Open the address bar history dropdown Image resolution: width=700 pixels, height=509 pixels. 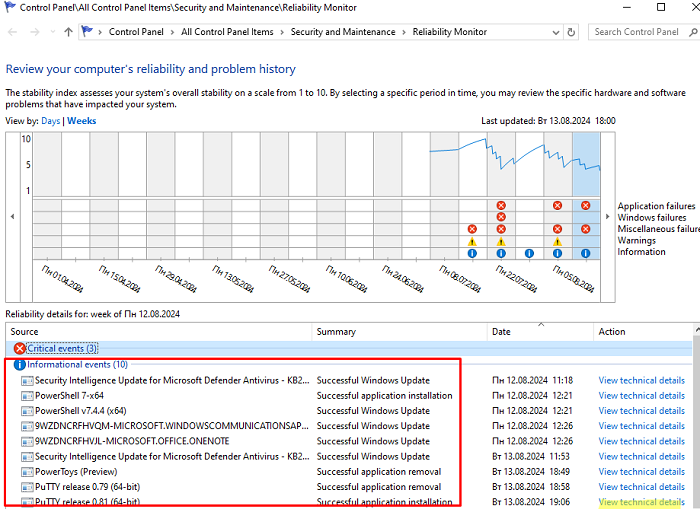click(556, 32)
